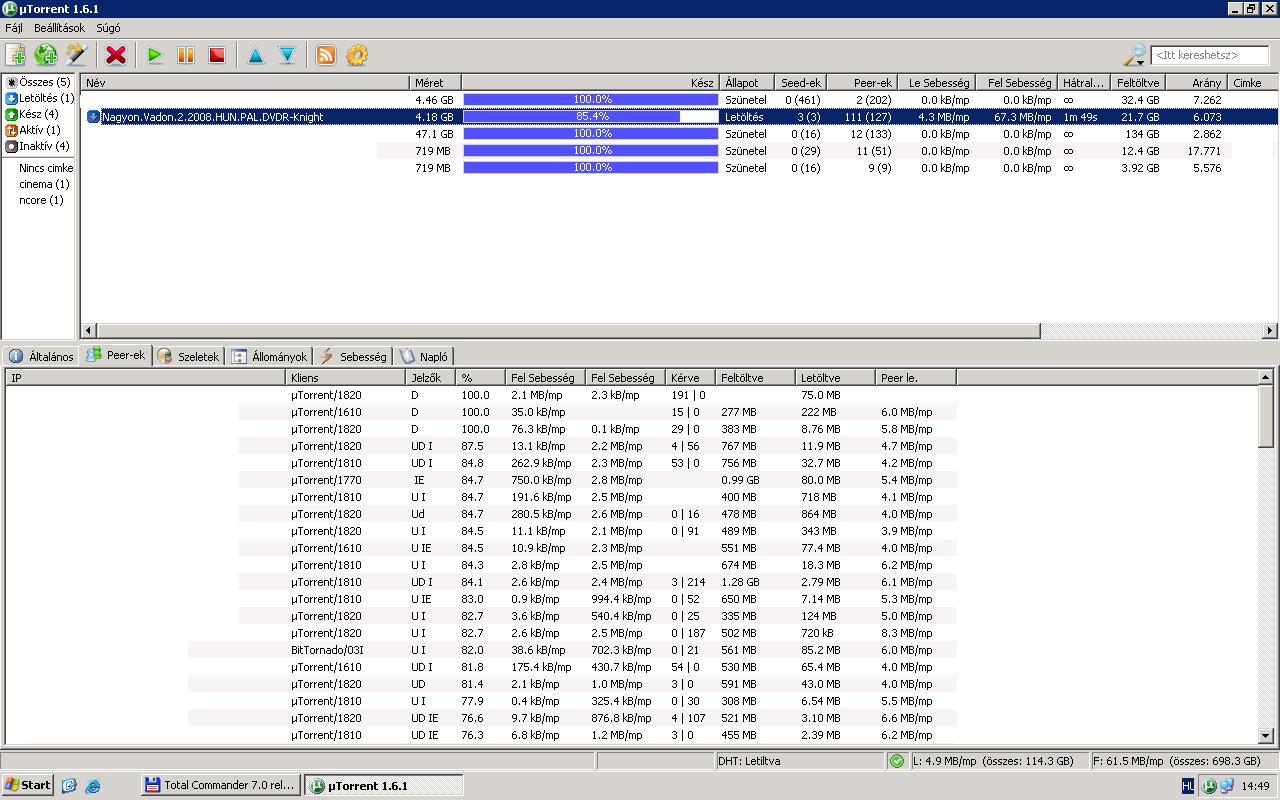Open the Súgó menu
The height and width of the screenshot is (800, 1280).
pyautogui.click(x=107, y=28)
